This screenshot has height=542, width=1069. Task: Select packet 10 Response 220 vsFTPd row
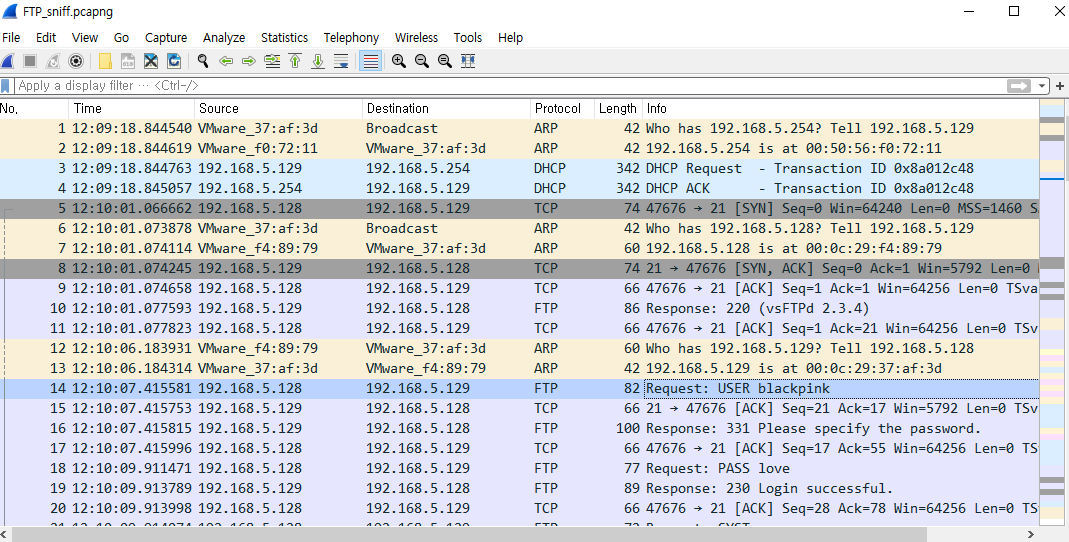click(x=520, y=308)
